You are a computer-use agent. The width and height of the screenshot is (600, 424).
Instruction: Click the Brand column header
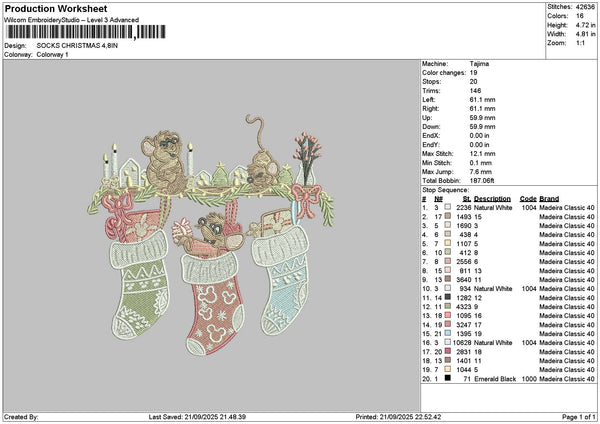pos(549,199)
